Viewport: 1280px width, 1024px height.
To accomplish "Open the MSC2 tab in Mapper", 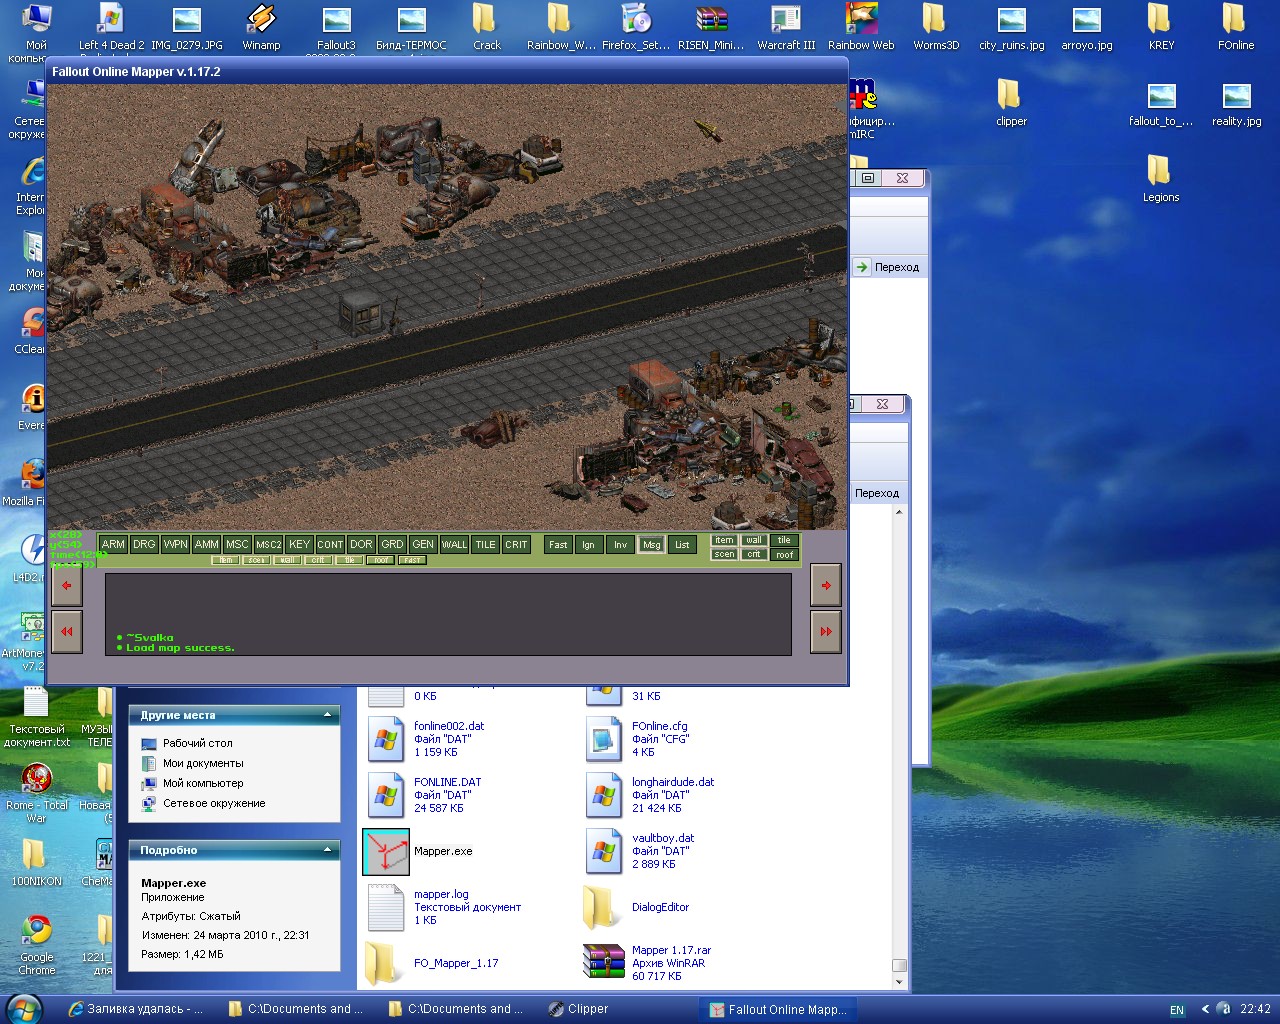I will click(x=268, y=544).
